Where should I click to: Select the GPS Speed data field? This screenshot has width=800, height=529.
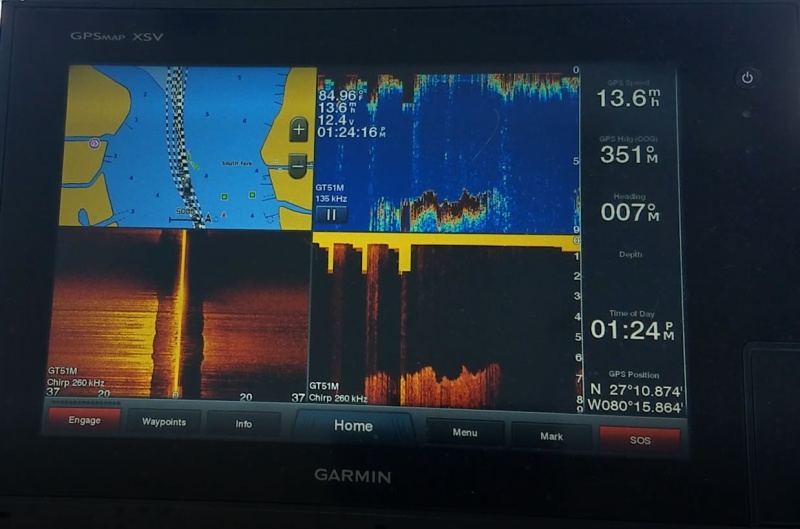(629, 94)
